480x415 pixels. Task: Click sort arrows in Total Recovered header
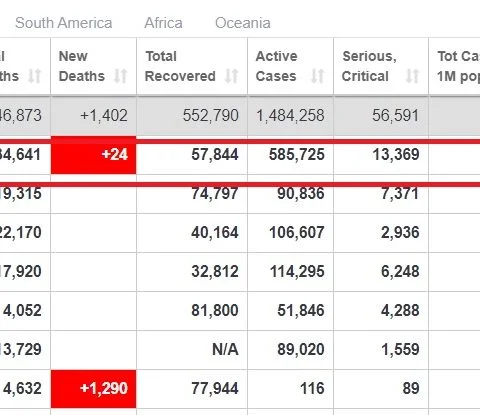tap(231, 76)
